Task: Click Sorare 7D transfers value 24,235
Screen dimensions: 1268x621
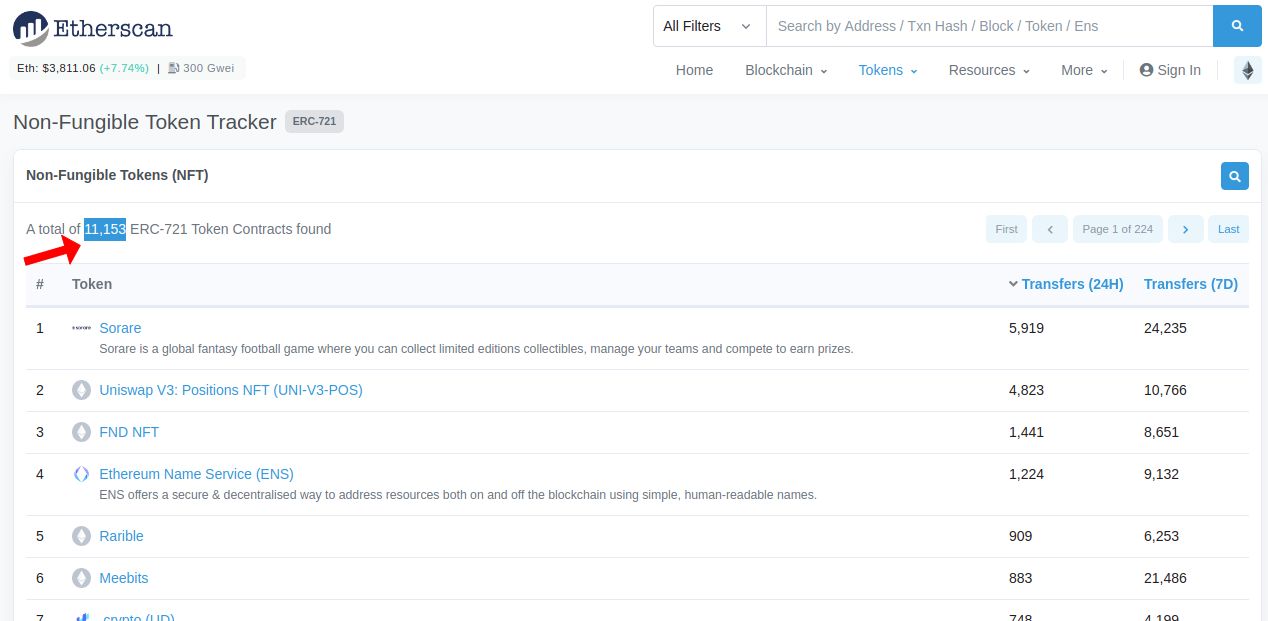Action: click(x=1165, y=328)
